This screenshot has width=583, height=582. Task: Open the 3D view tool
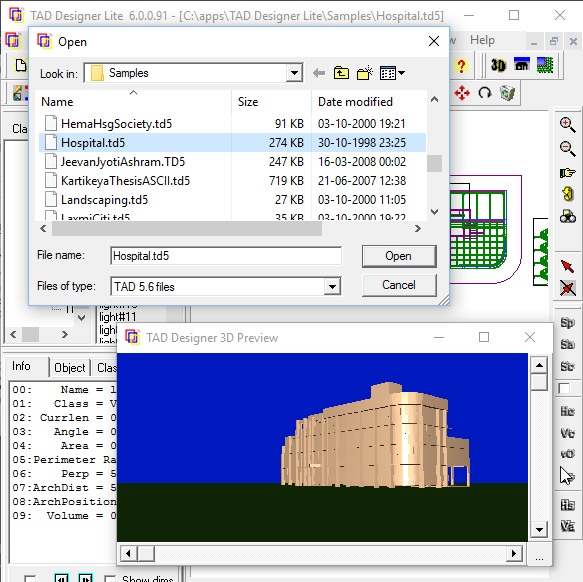coord(498,65)
